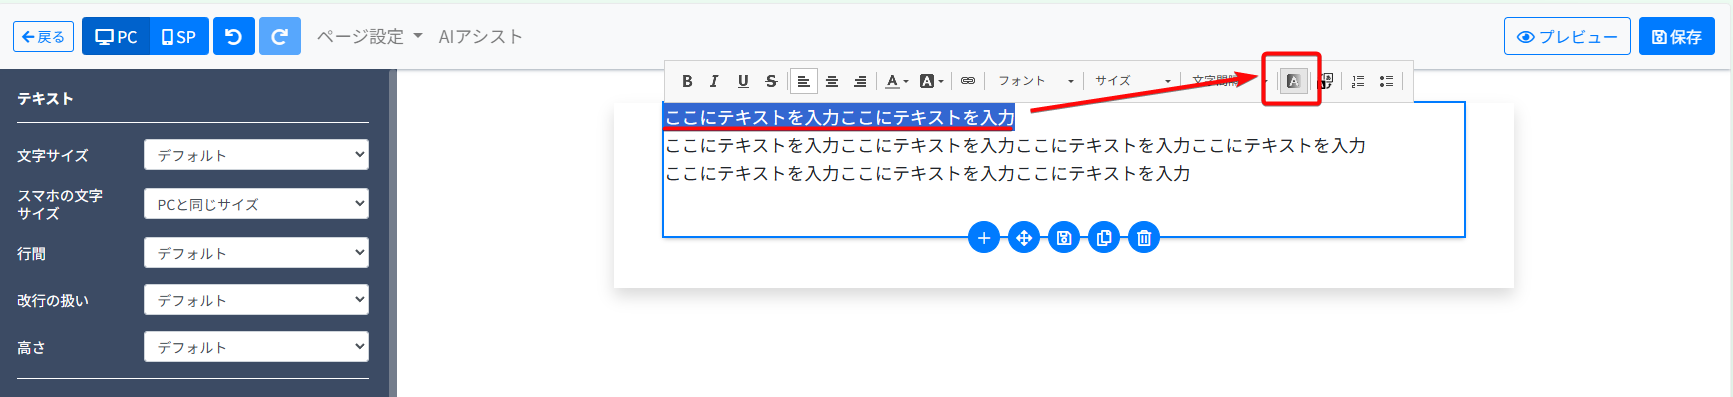This screenshot has width=1733, height=397.
Task: Expand the 行間 line-spacing select
Action: click(256, 253)
